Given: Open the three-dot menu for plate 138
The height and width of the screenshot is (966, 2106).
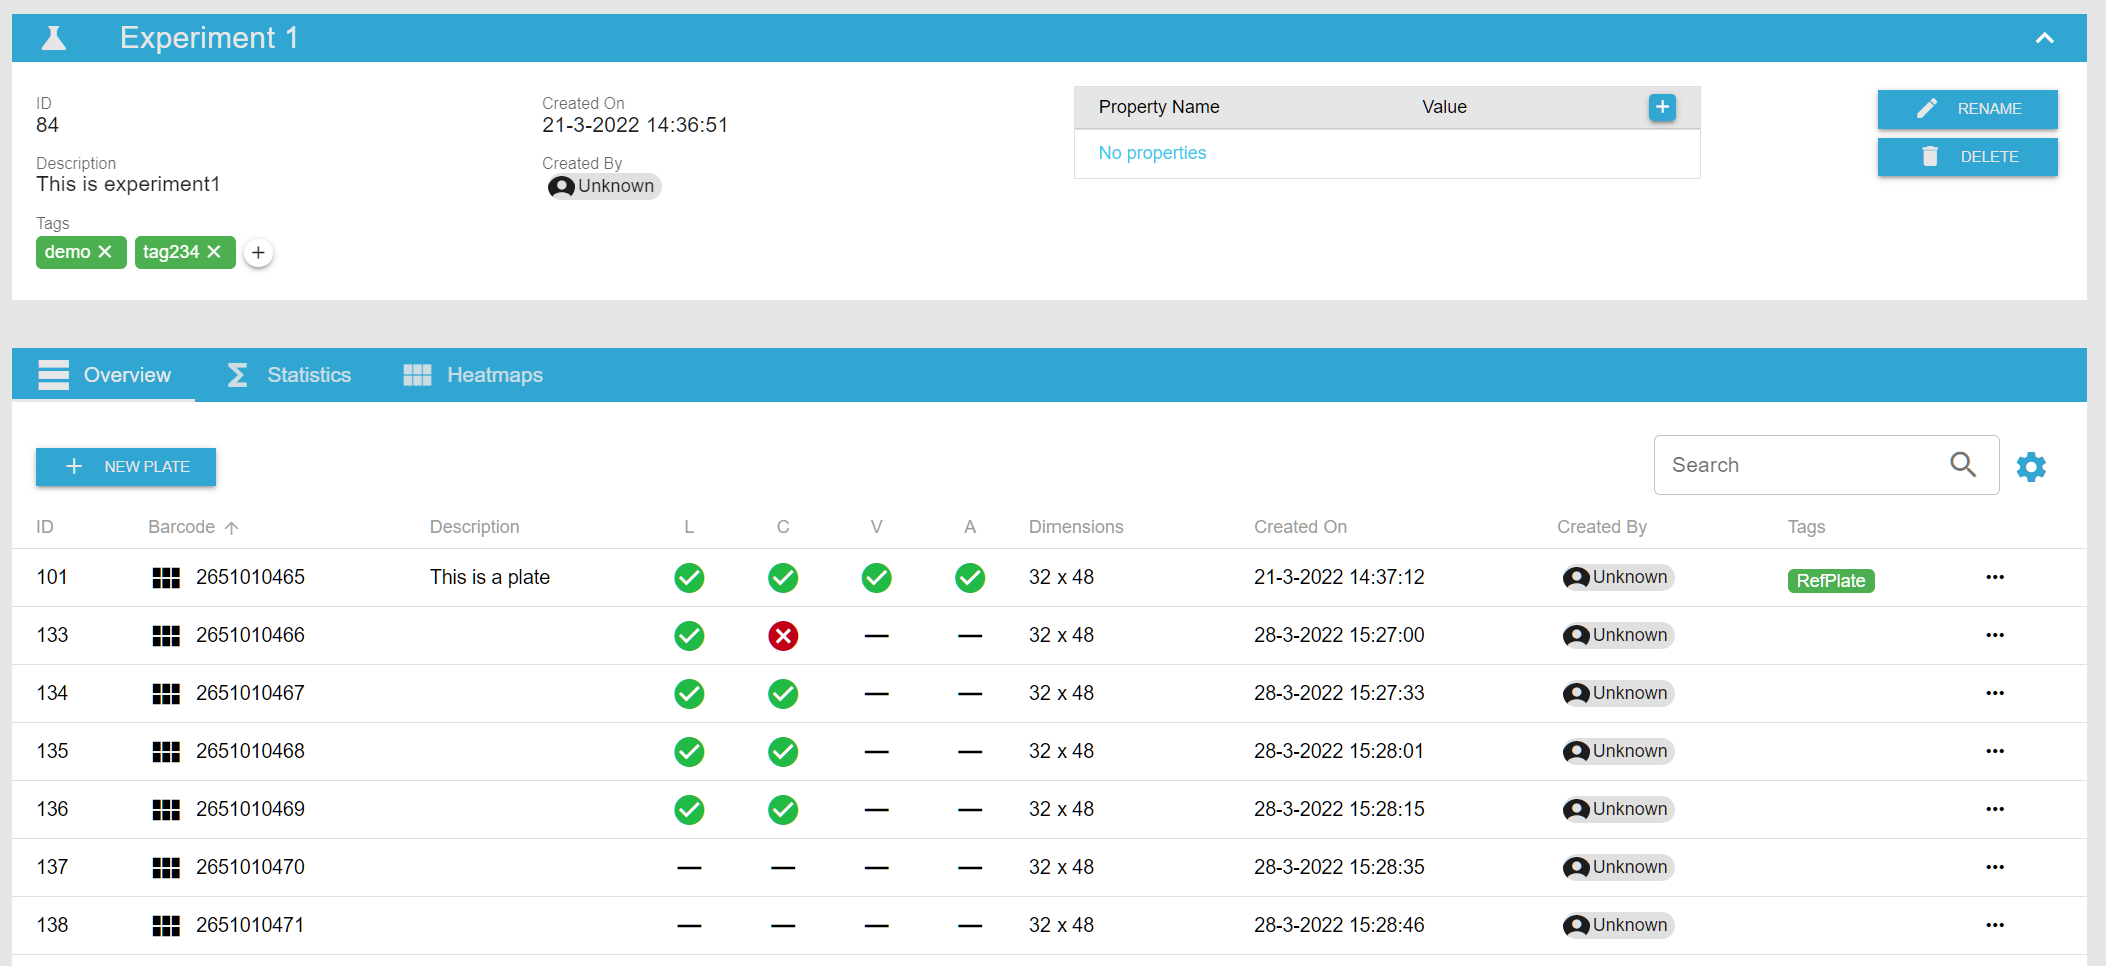Looking at the screenshot, I should (1995, 925).
